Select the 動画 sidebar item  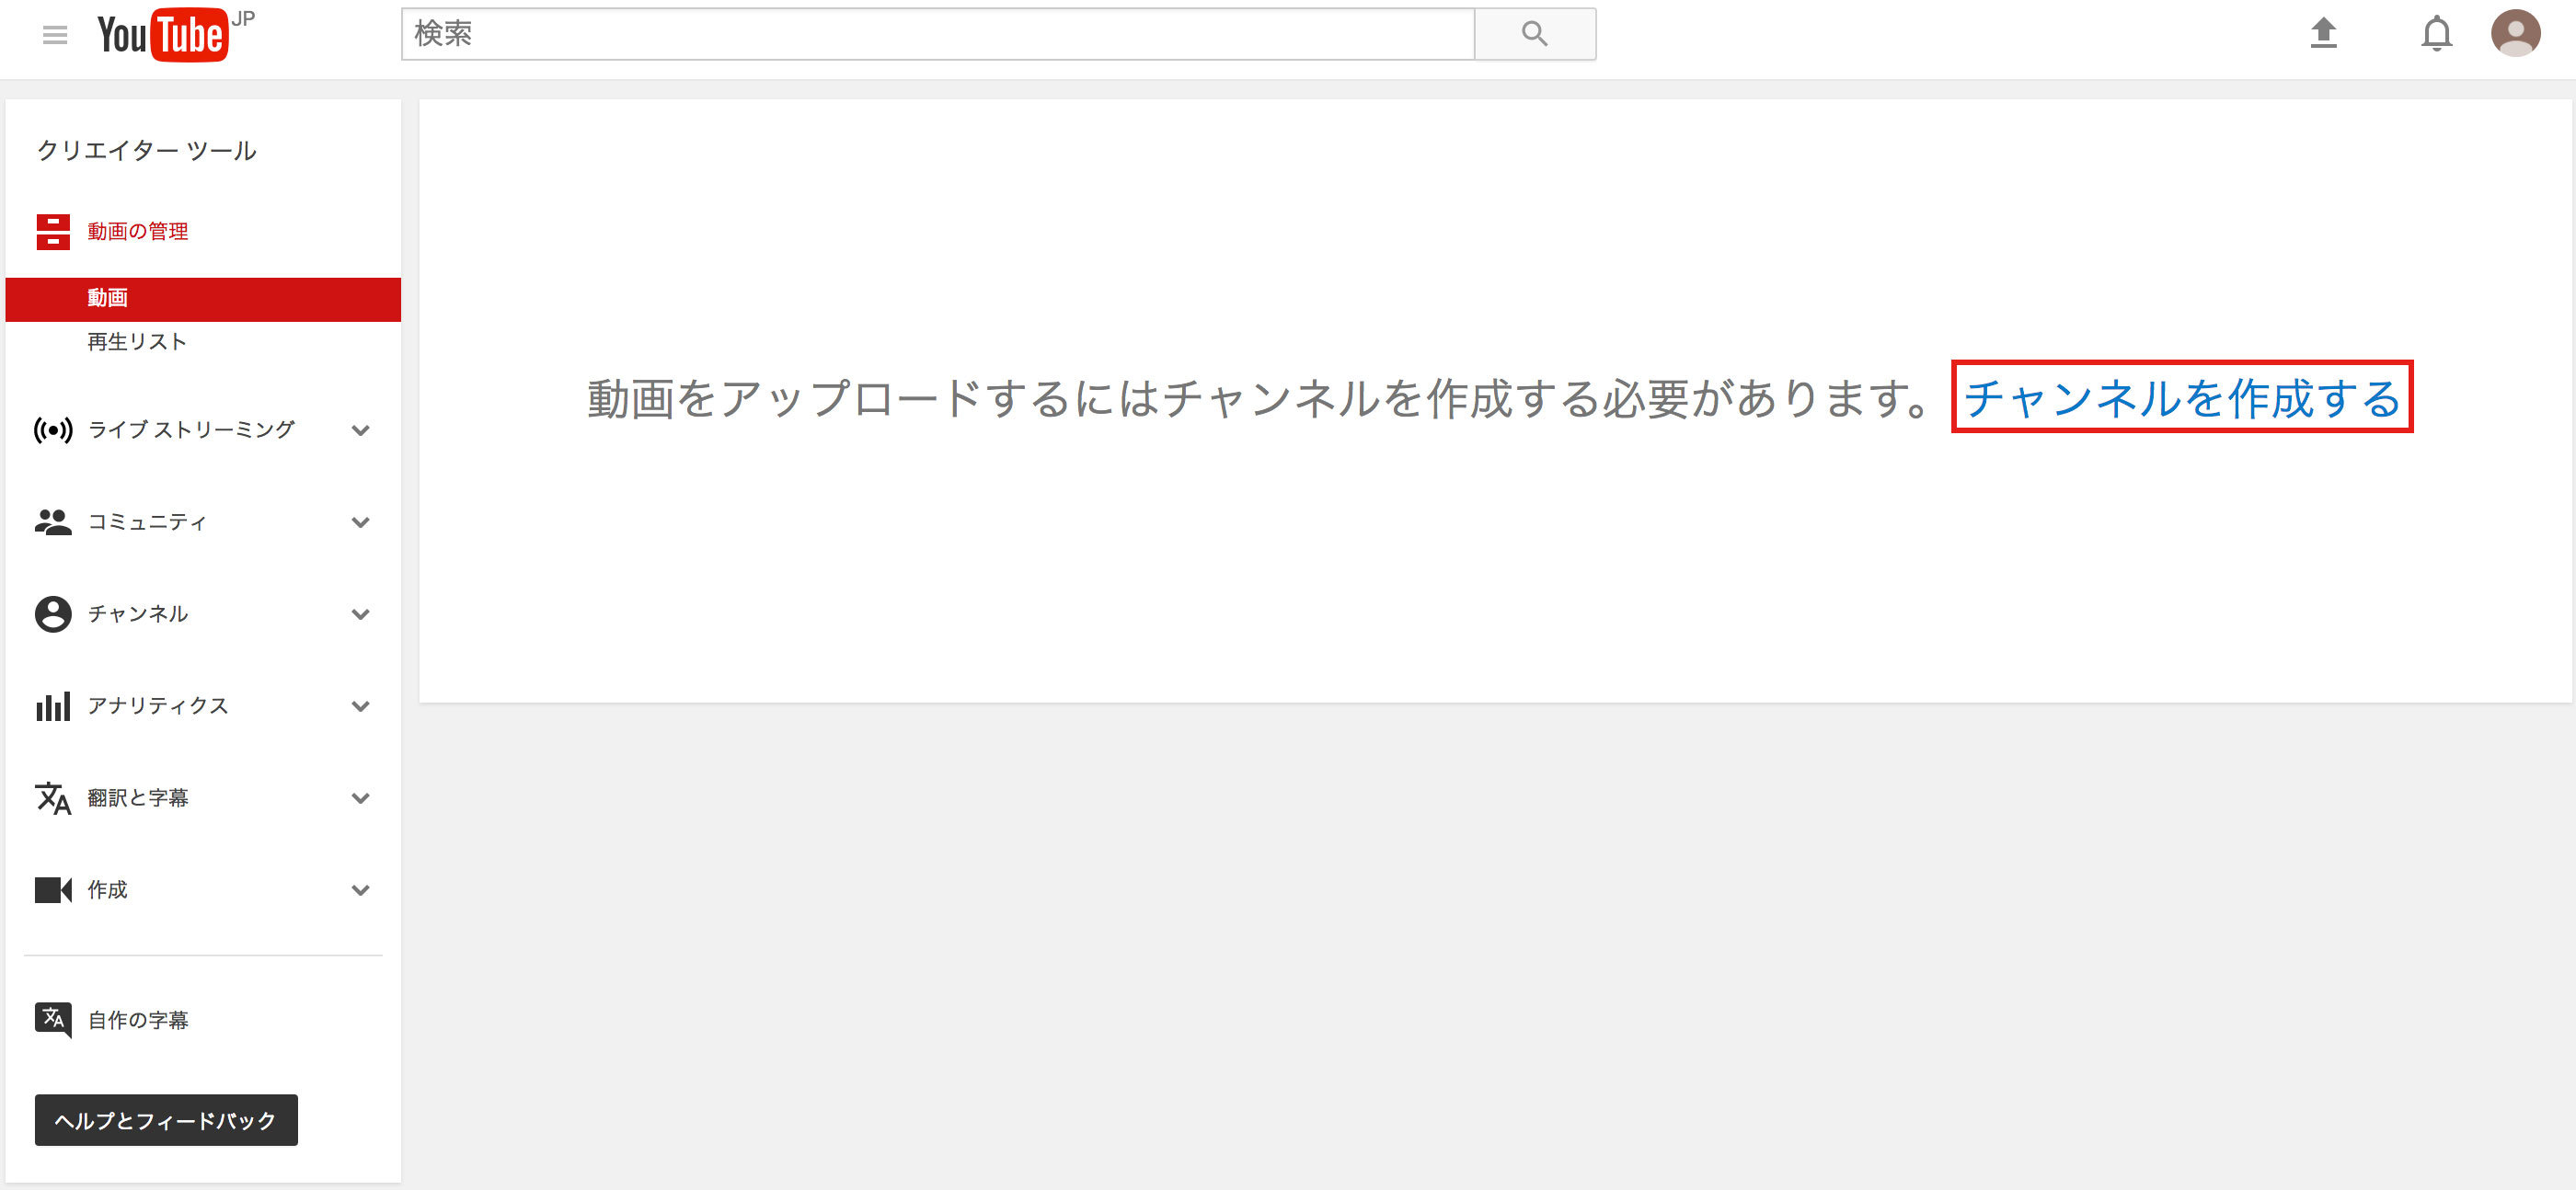click(x=203, y=299)
